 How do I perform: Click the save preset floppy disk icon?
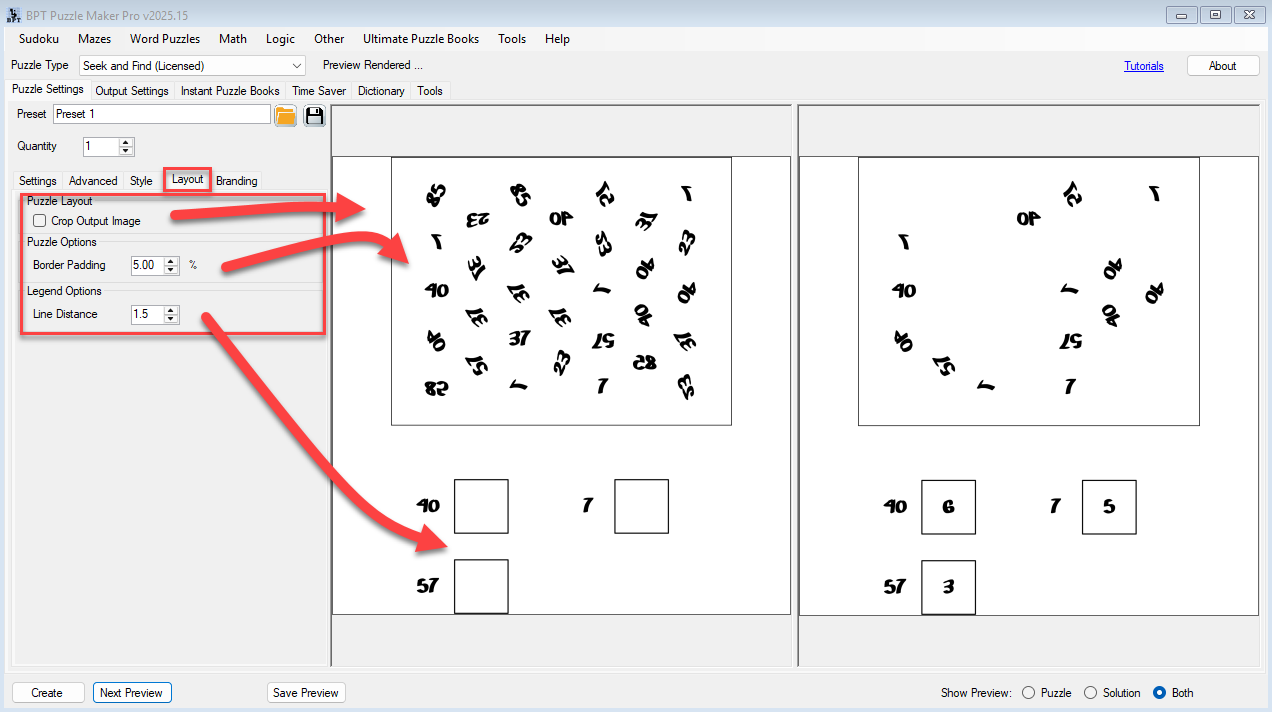pos(314,115)
